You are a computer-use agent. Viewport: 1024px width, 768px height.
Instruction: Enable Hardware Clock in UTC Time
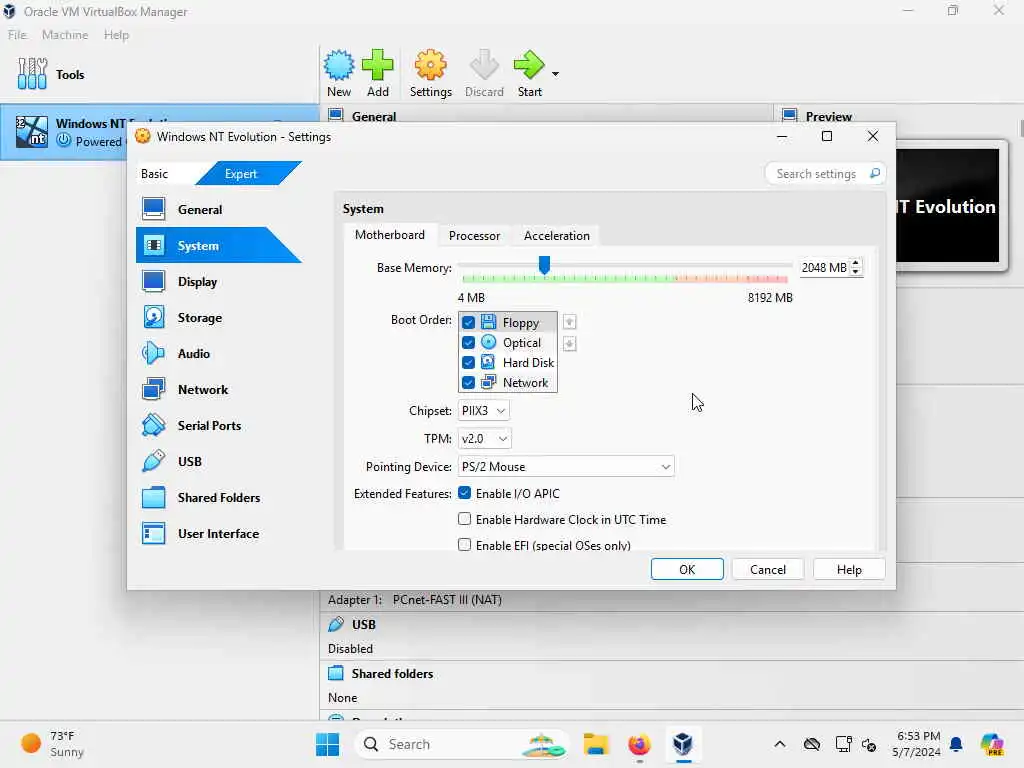(x=464, y=519)
